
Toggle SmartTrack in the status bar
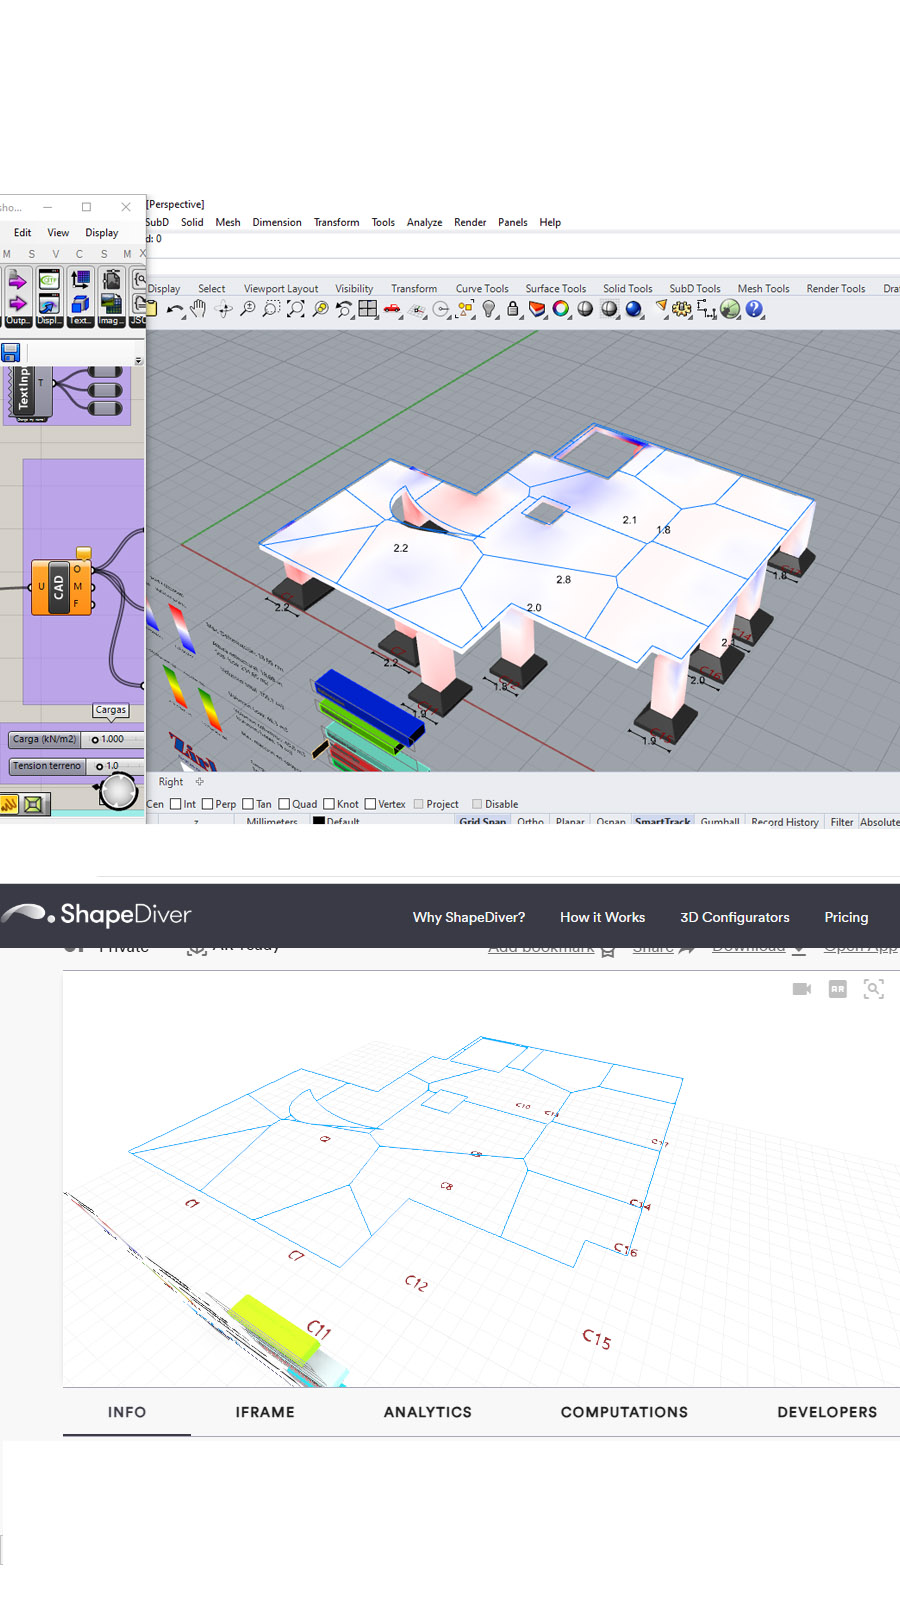tap(663, 822)
